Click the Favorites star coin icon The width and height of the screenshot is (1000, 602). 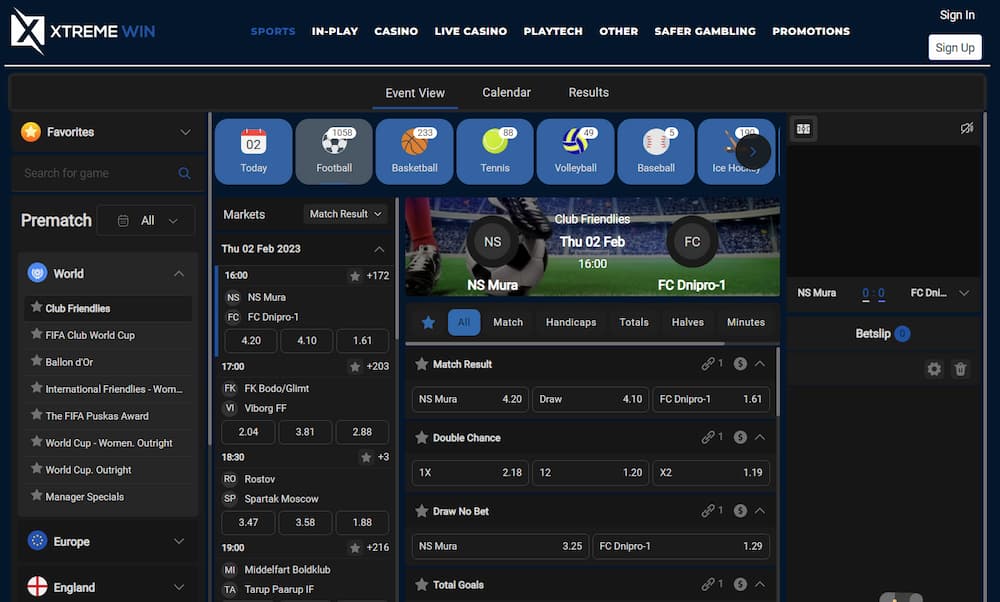(31, 131)
